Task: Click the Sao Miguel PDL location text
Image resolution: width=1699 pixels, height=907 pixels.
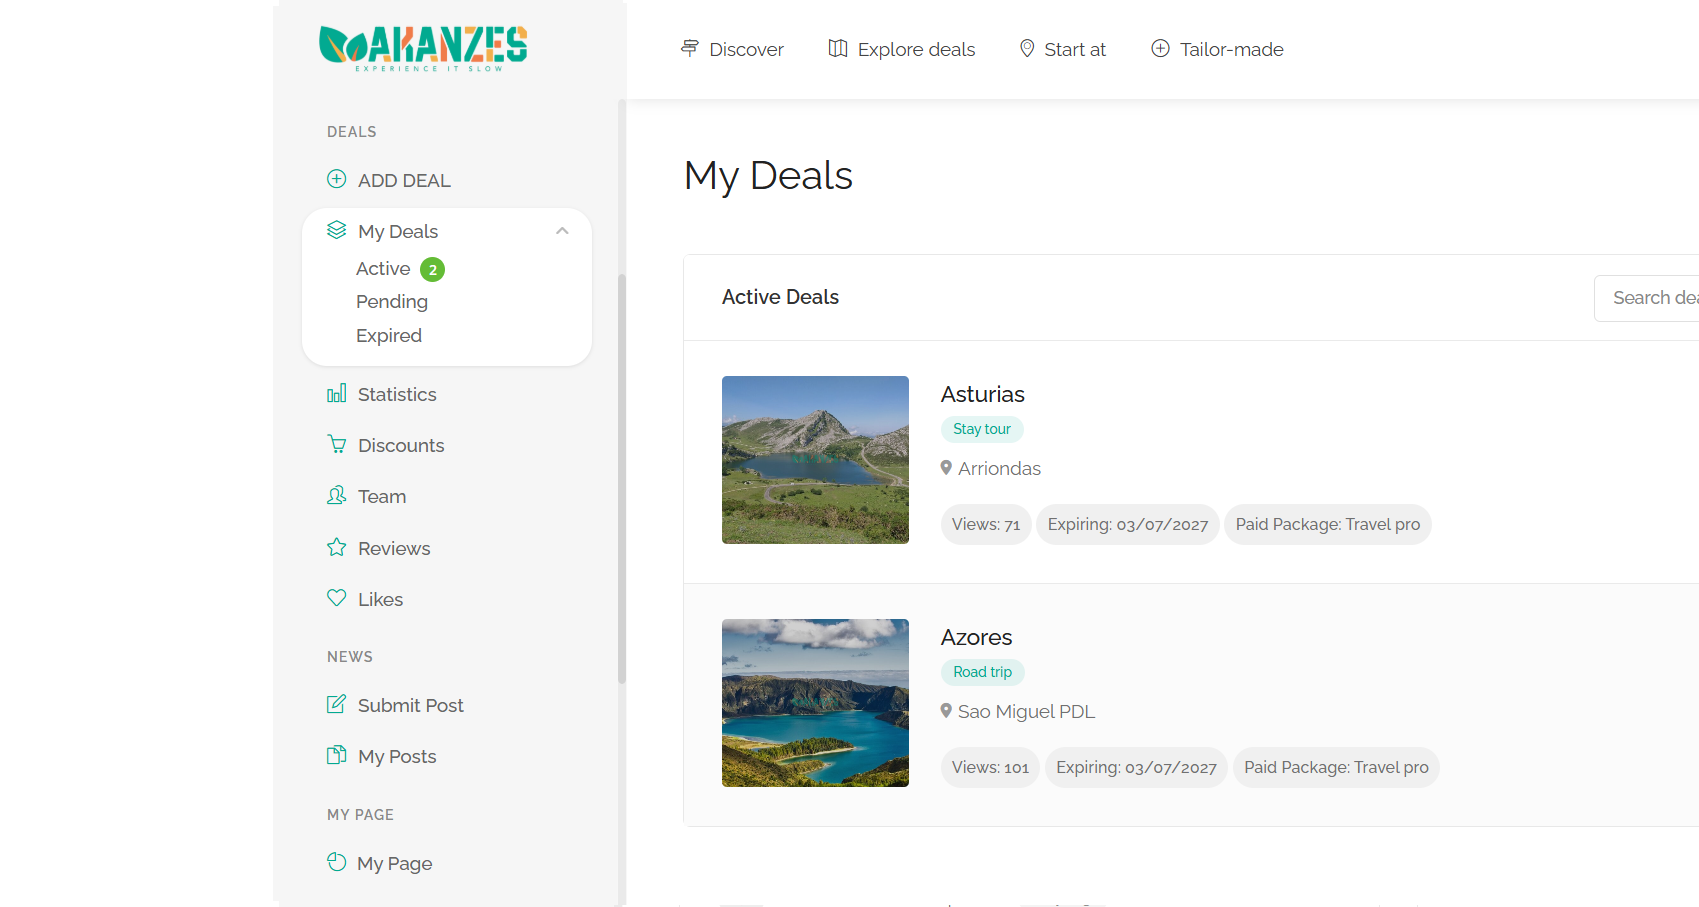Action: pos(1026,711)
